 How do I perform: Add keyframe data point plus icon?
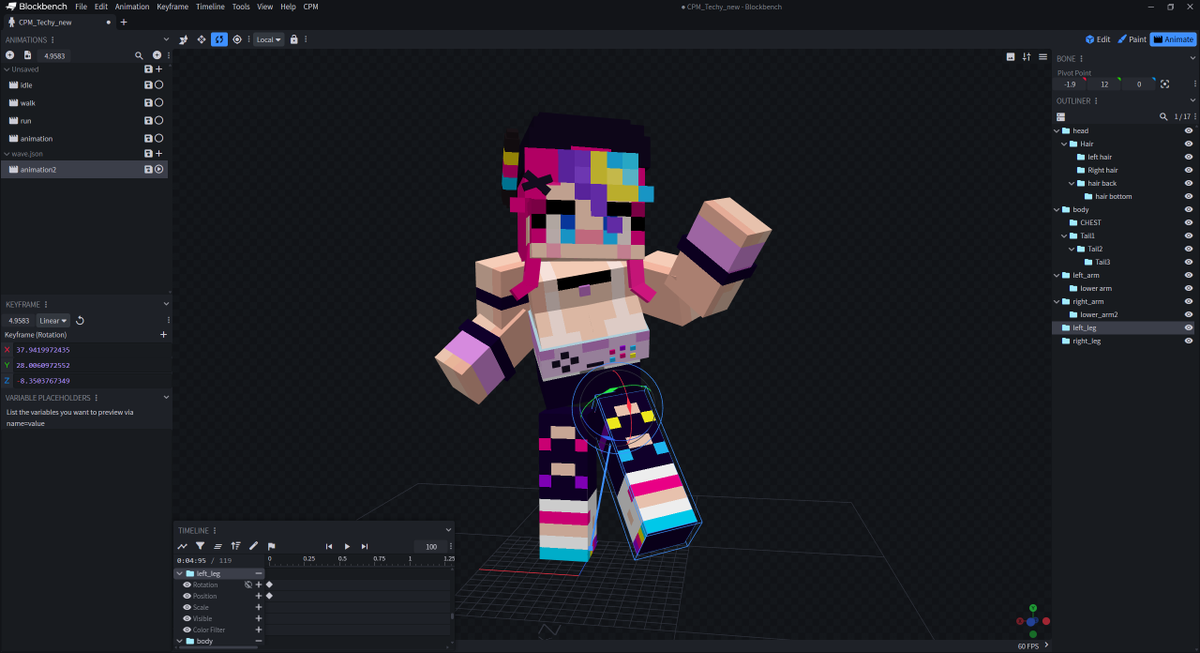(x=164, y=335)
